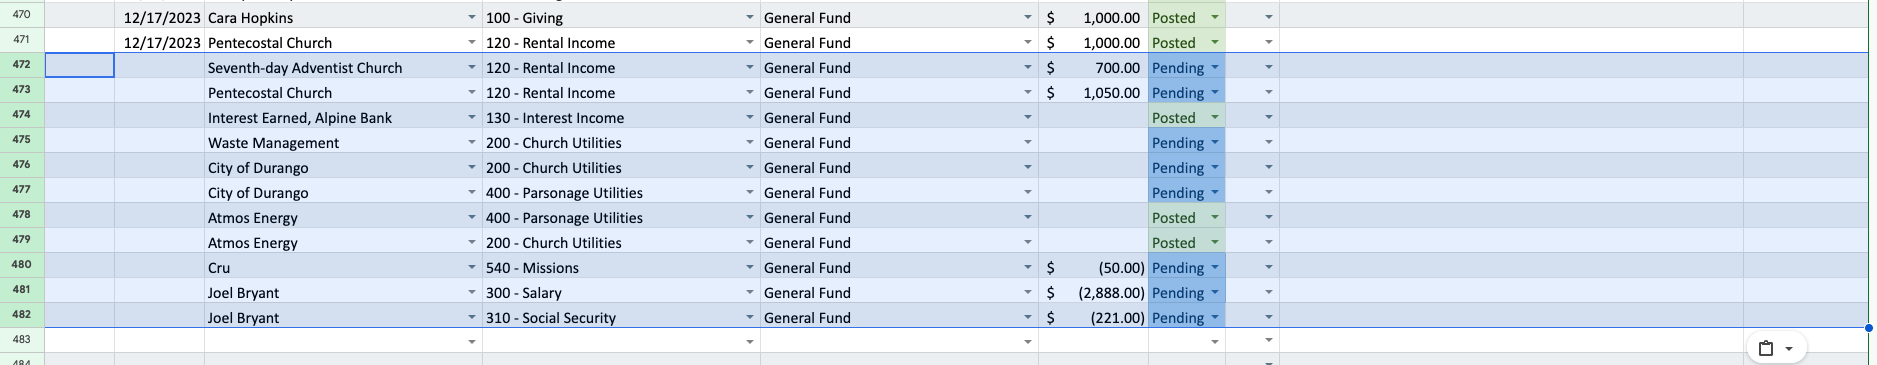The width and height of the screenshot is (1877, 365).
Task: Select row header 475
Action: 22,140
